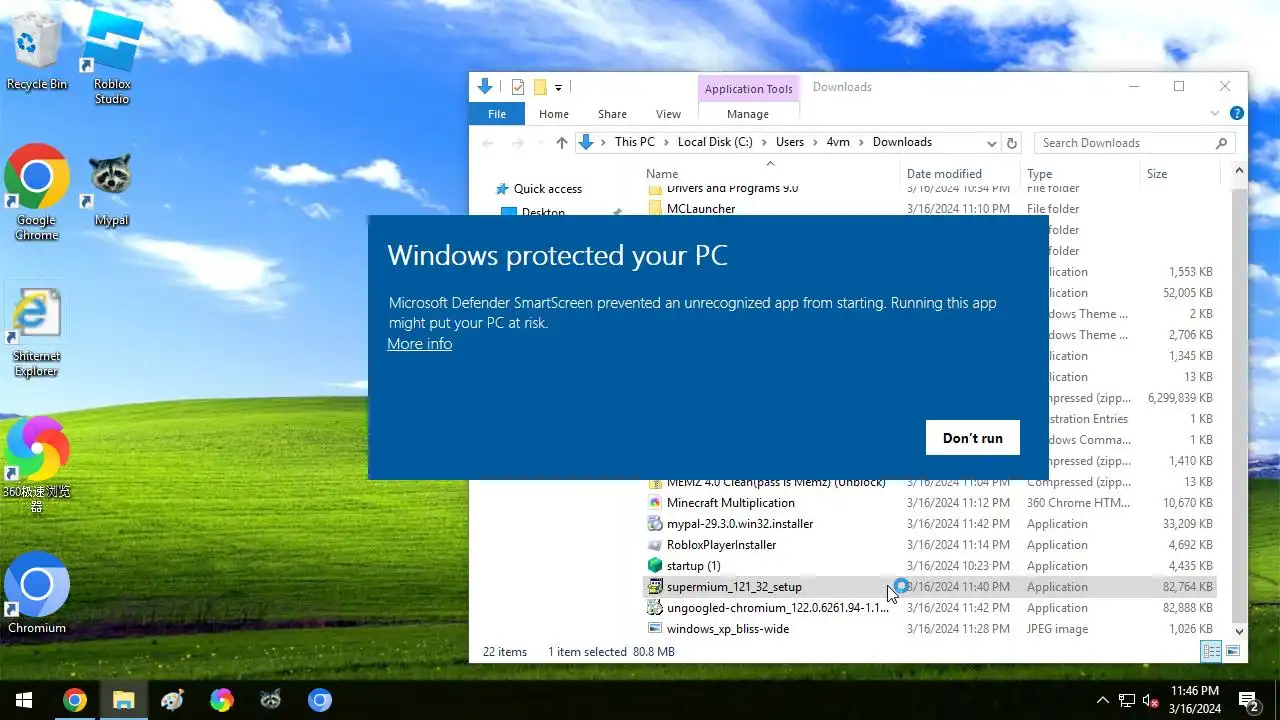Open the notification center icon
1280x720 pixels.
point(1248,700)
